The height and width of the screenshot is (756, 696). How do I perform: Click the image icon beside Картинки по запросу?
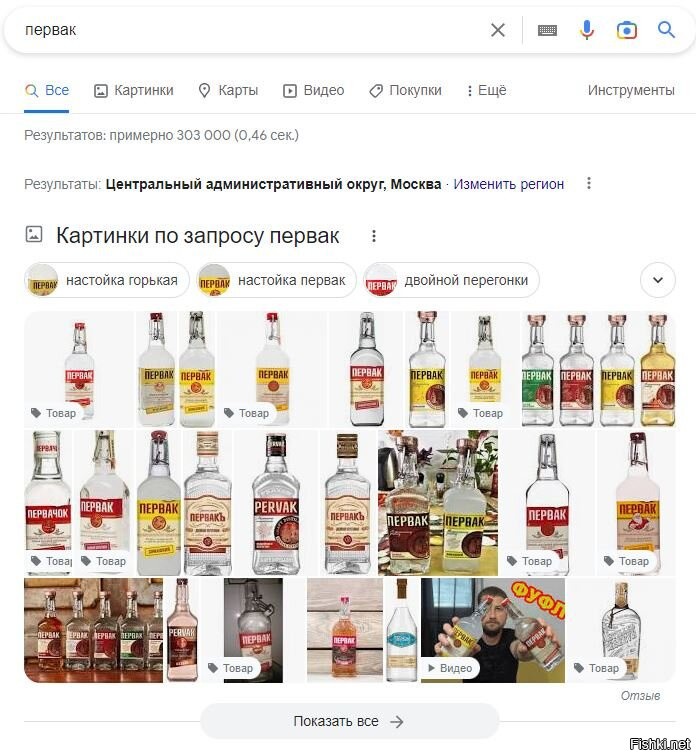coord(34,234)
